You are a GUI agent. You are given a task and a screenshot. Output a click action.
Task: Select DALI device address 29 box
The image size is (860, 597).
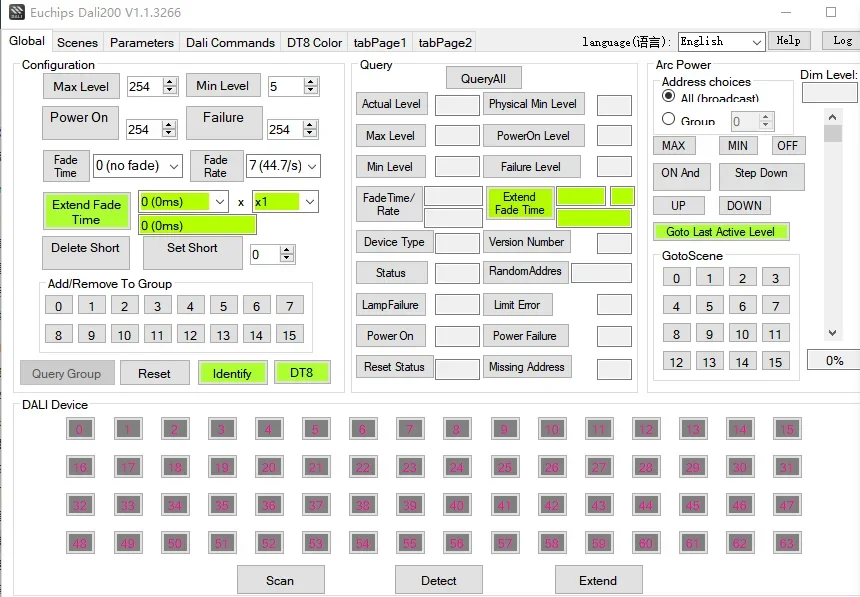693,468
